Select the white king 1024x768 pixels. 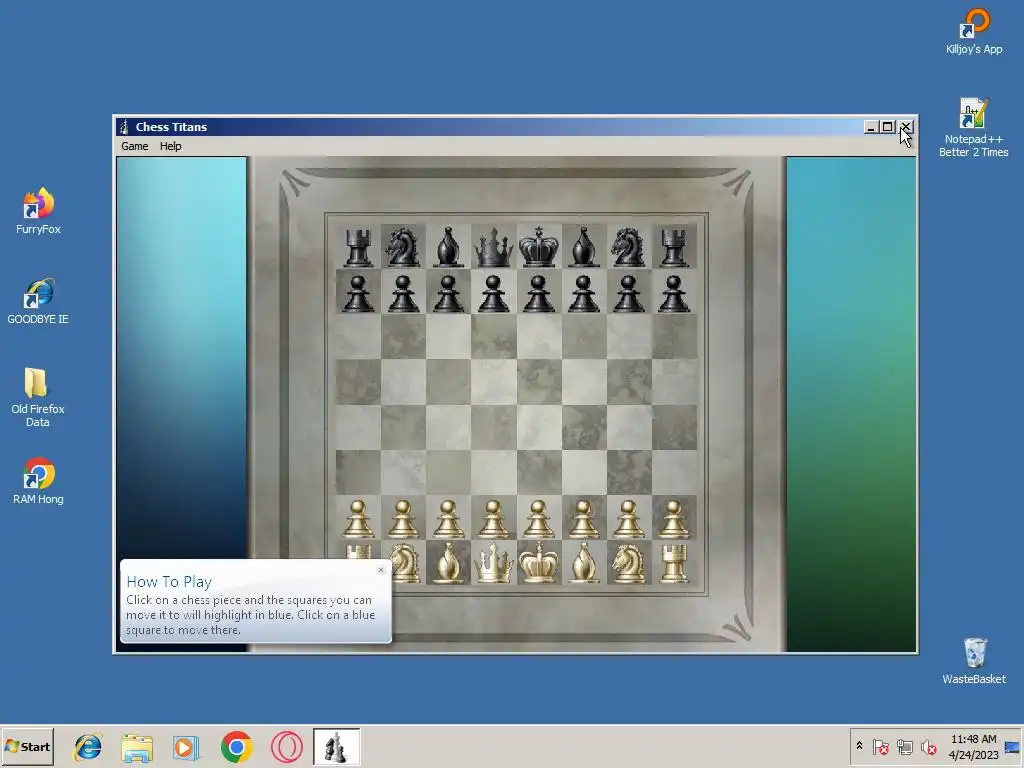pos(538,562)
